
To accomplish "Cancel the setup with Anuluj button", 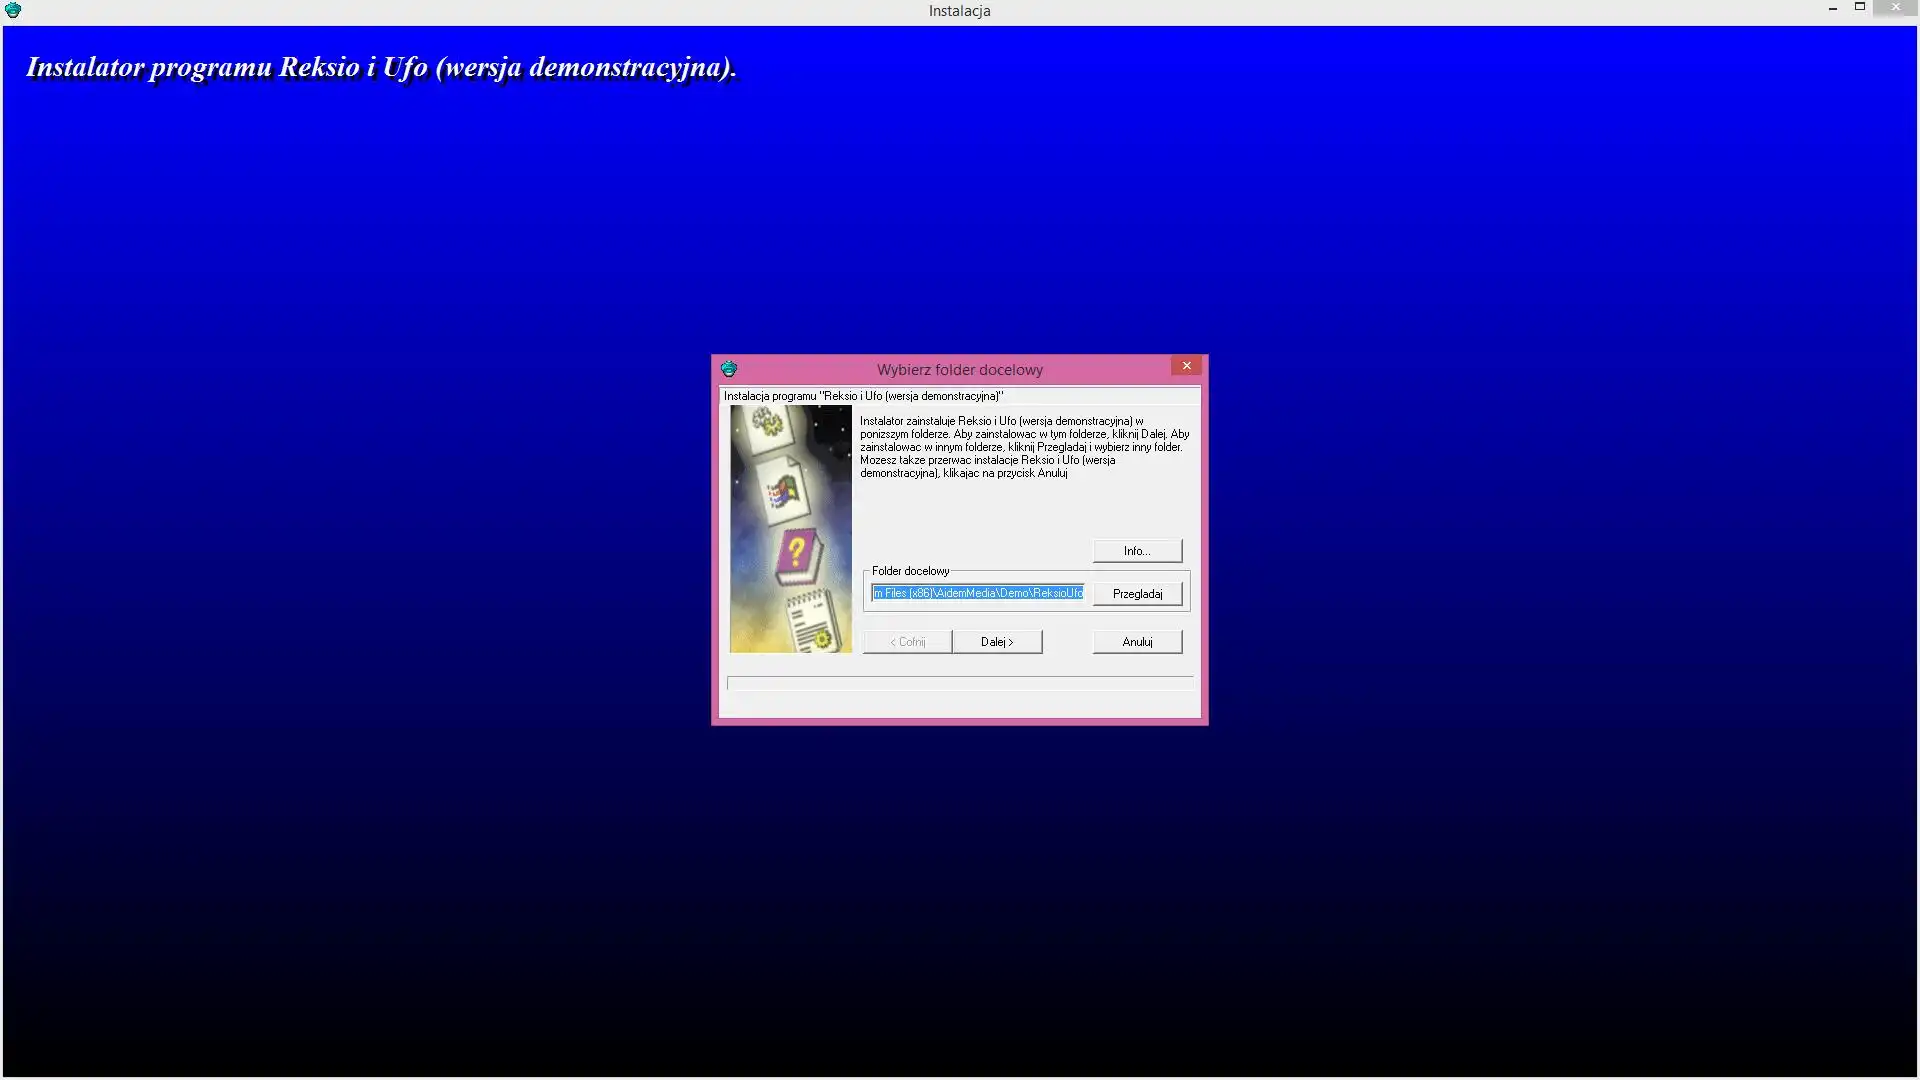I will tap(1137, 642).
